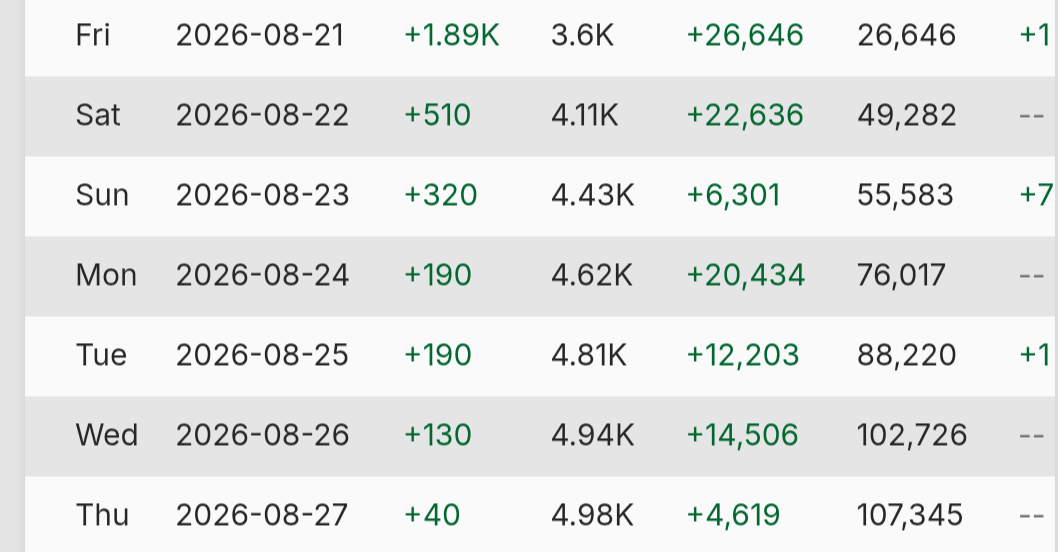This screenshot has height=552, width=1058.
Task: Click the 76,017 total views value
Action: pos(901,275)
